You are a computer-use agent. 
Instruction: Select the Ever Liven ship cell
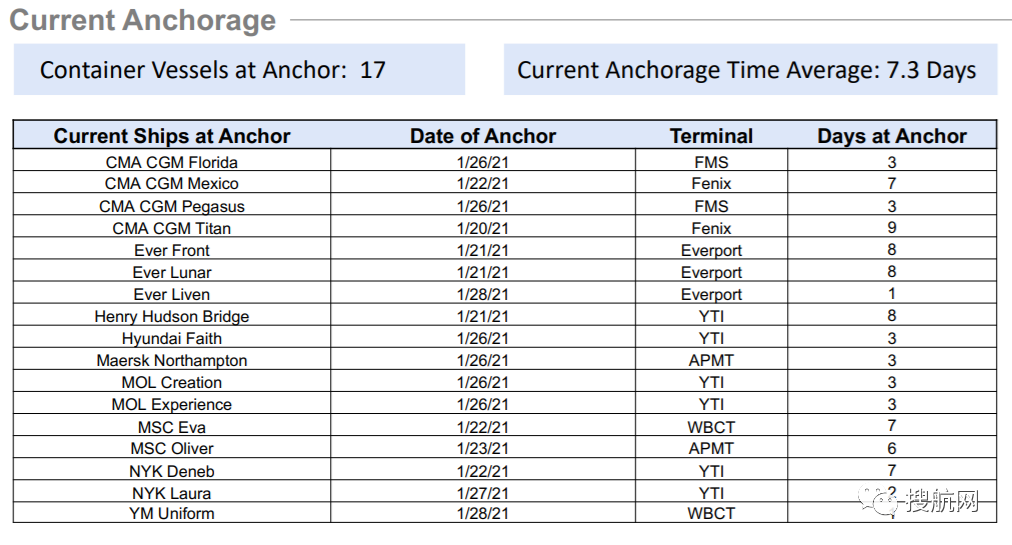coord(172,294)
